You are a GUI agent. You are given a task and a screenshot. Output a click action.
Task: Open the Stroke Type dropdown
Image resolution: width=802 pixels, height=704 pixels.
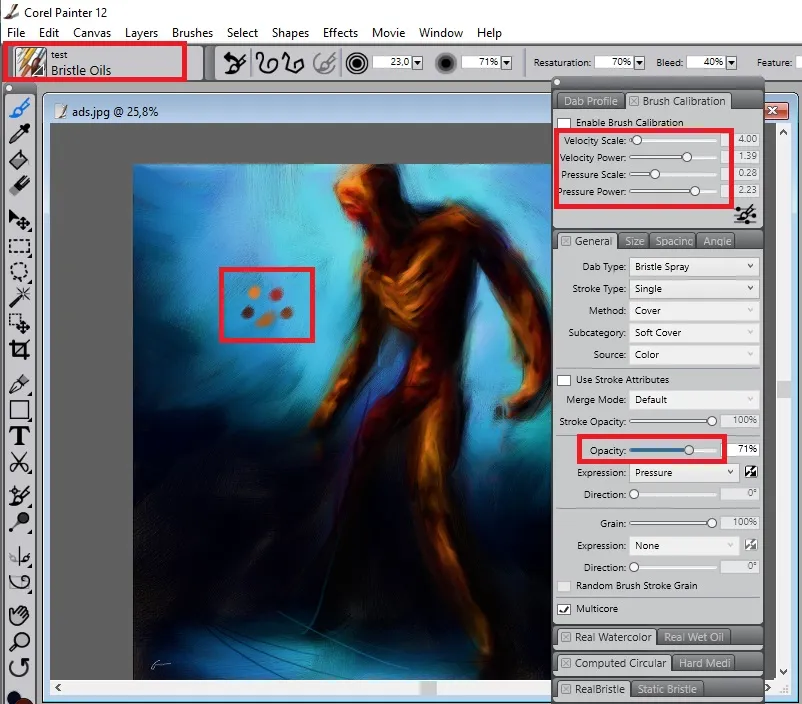(x=694, y=289)
